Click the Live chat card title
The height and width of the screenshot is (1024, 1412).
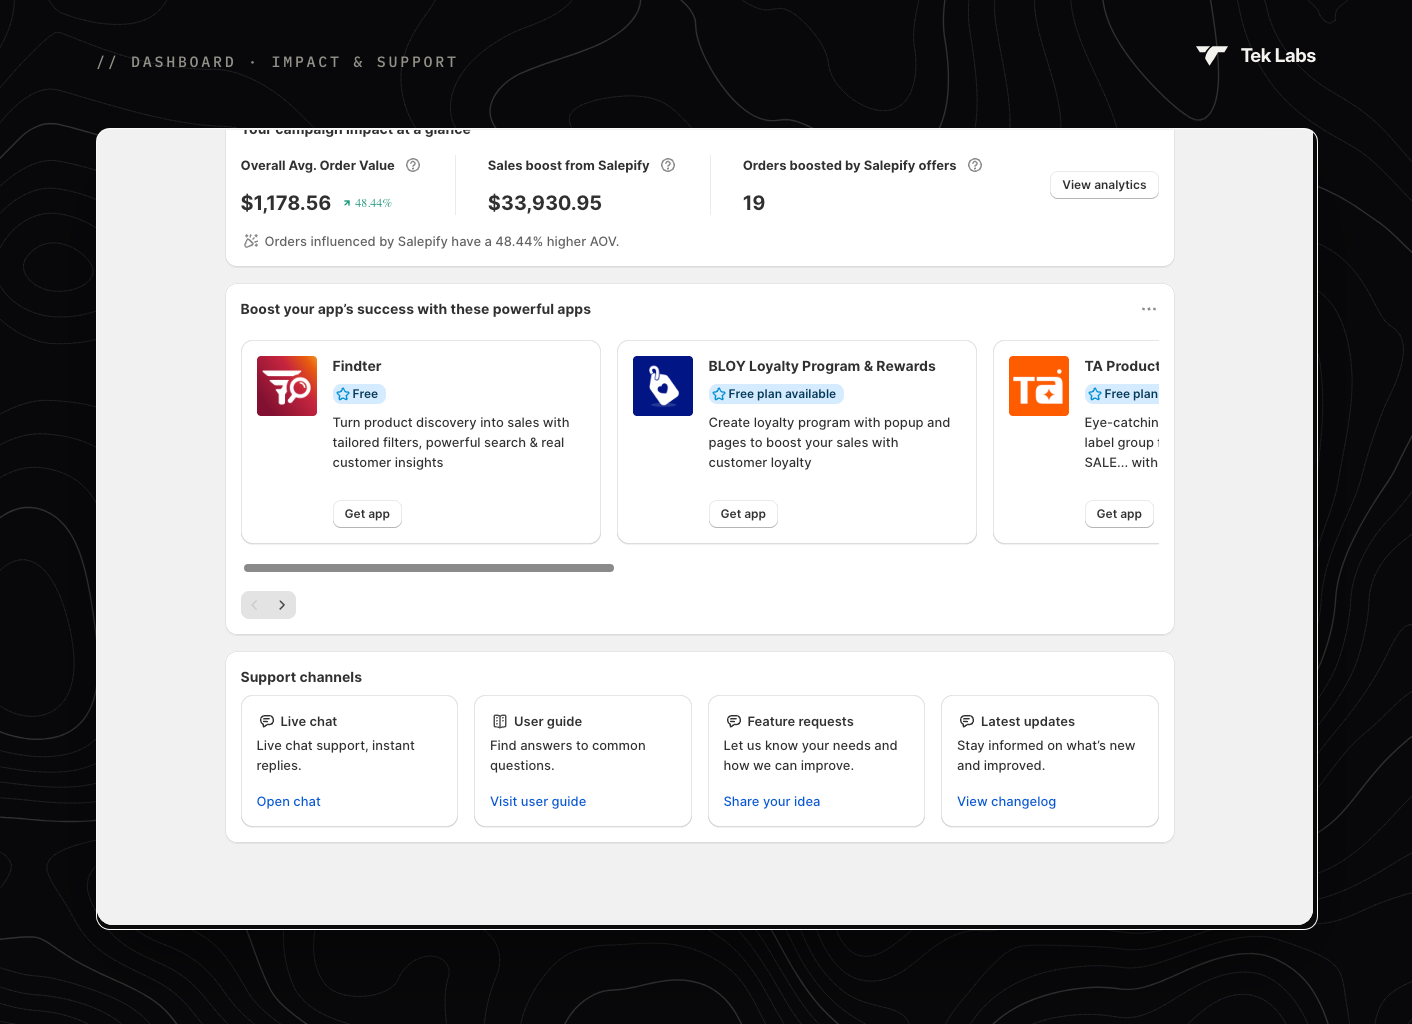[x=309, y=721]
